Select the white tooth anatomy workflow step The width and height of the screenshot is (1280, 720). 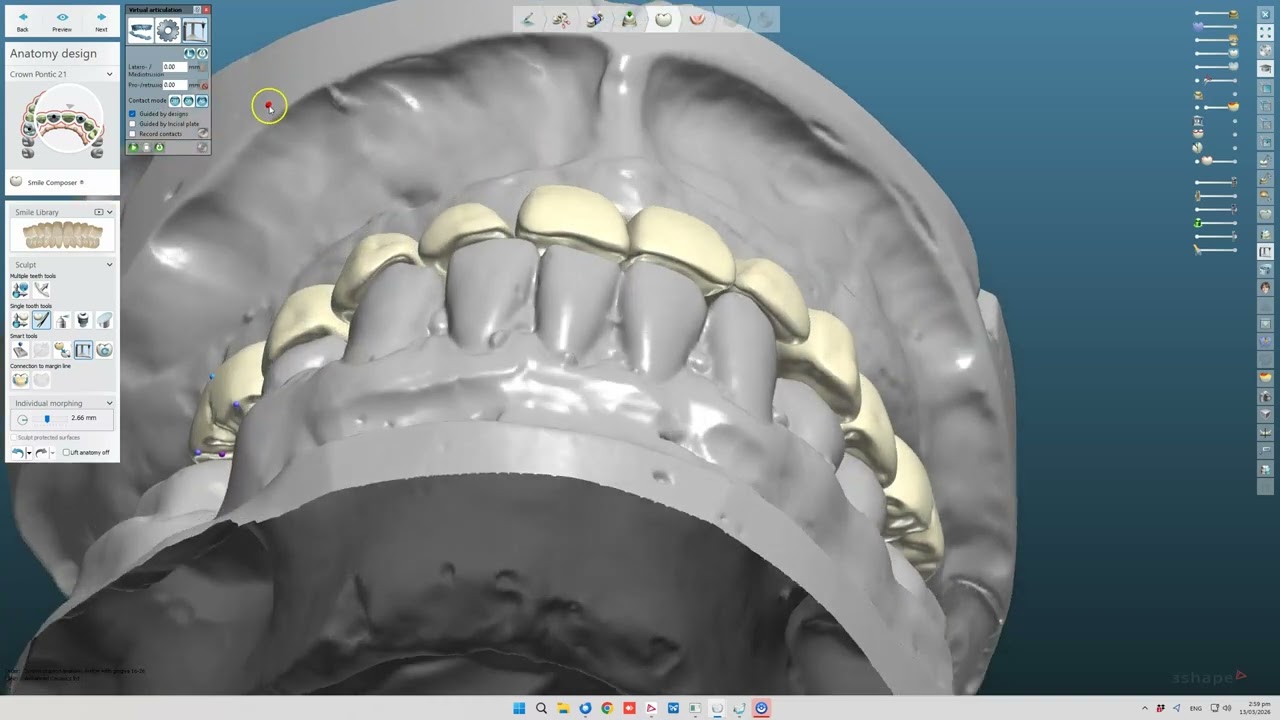coord(663,19)
